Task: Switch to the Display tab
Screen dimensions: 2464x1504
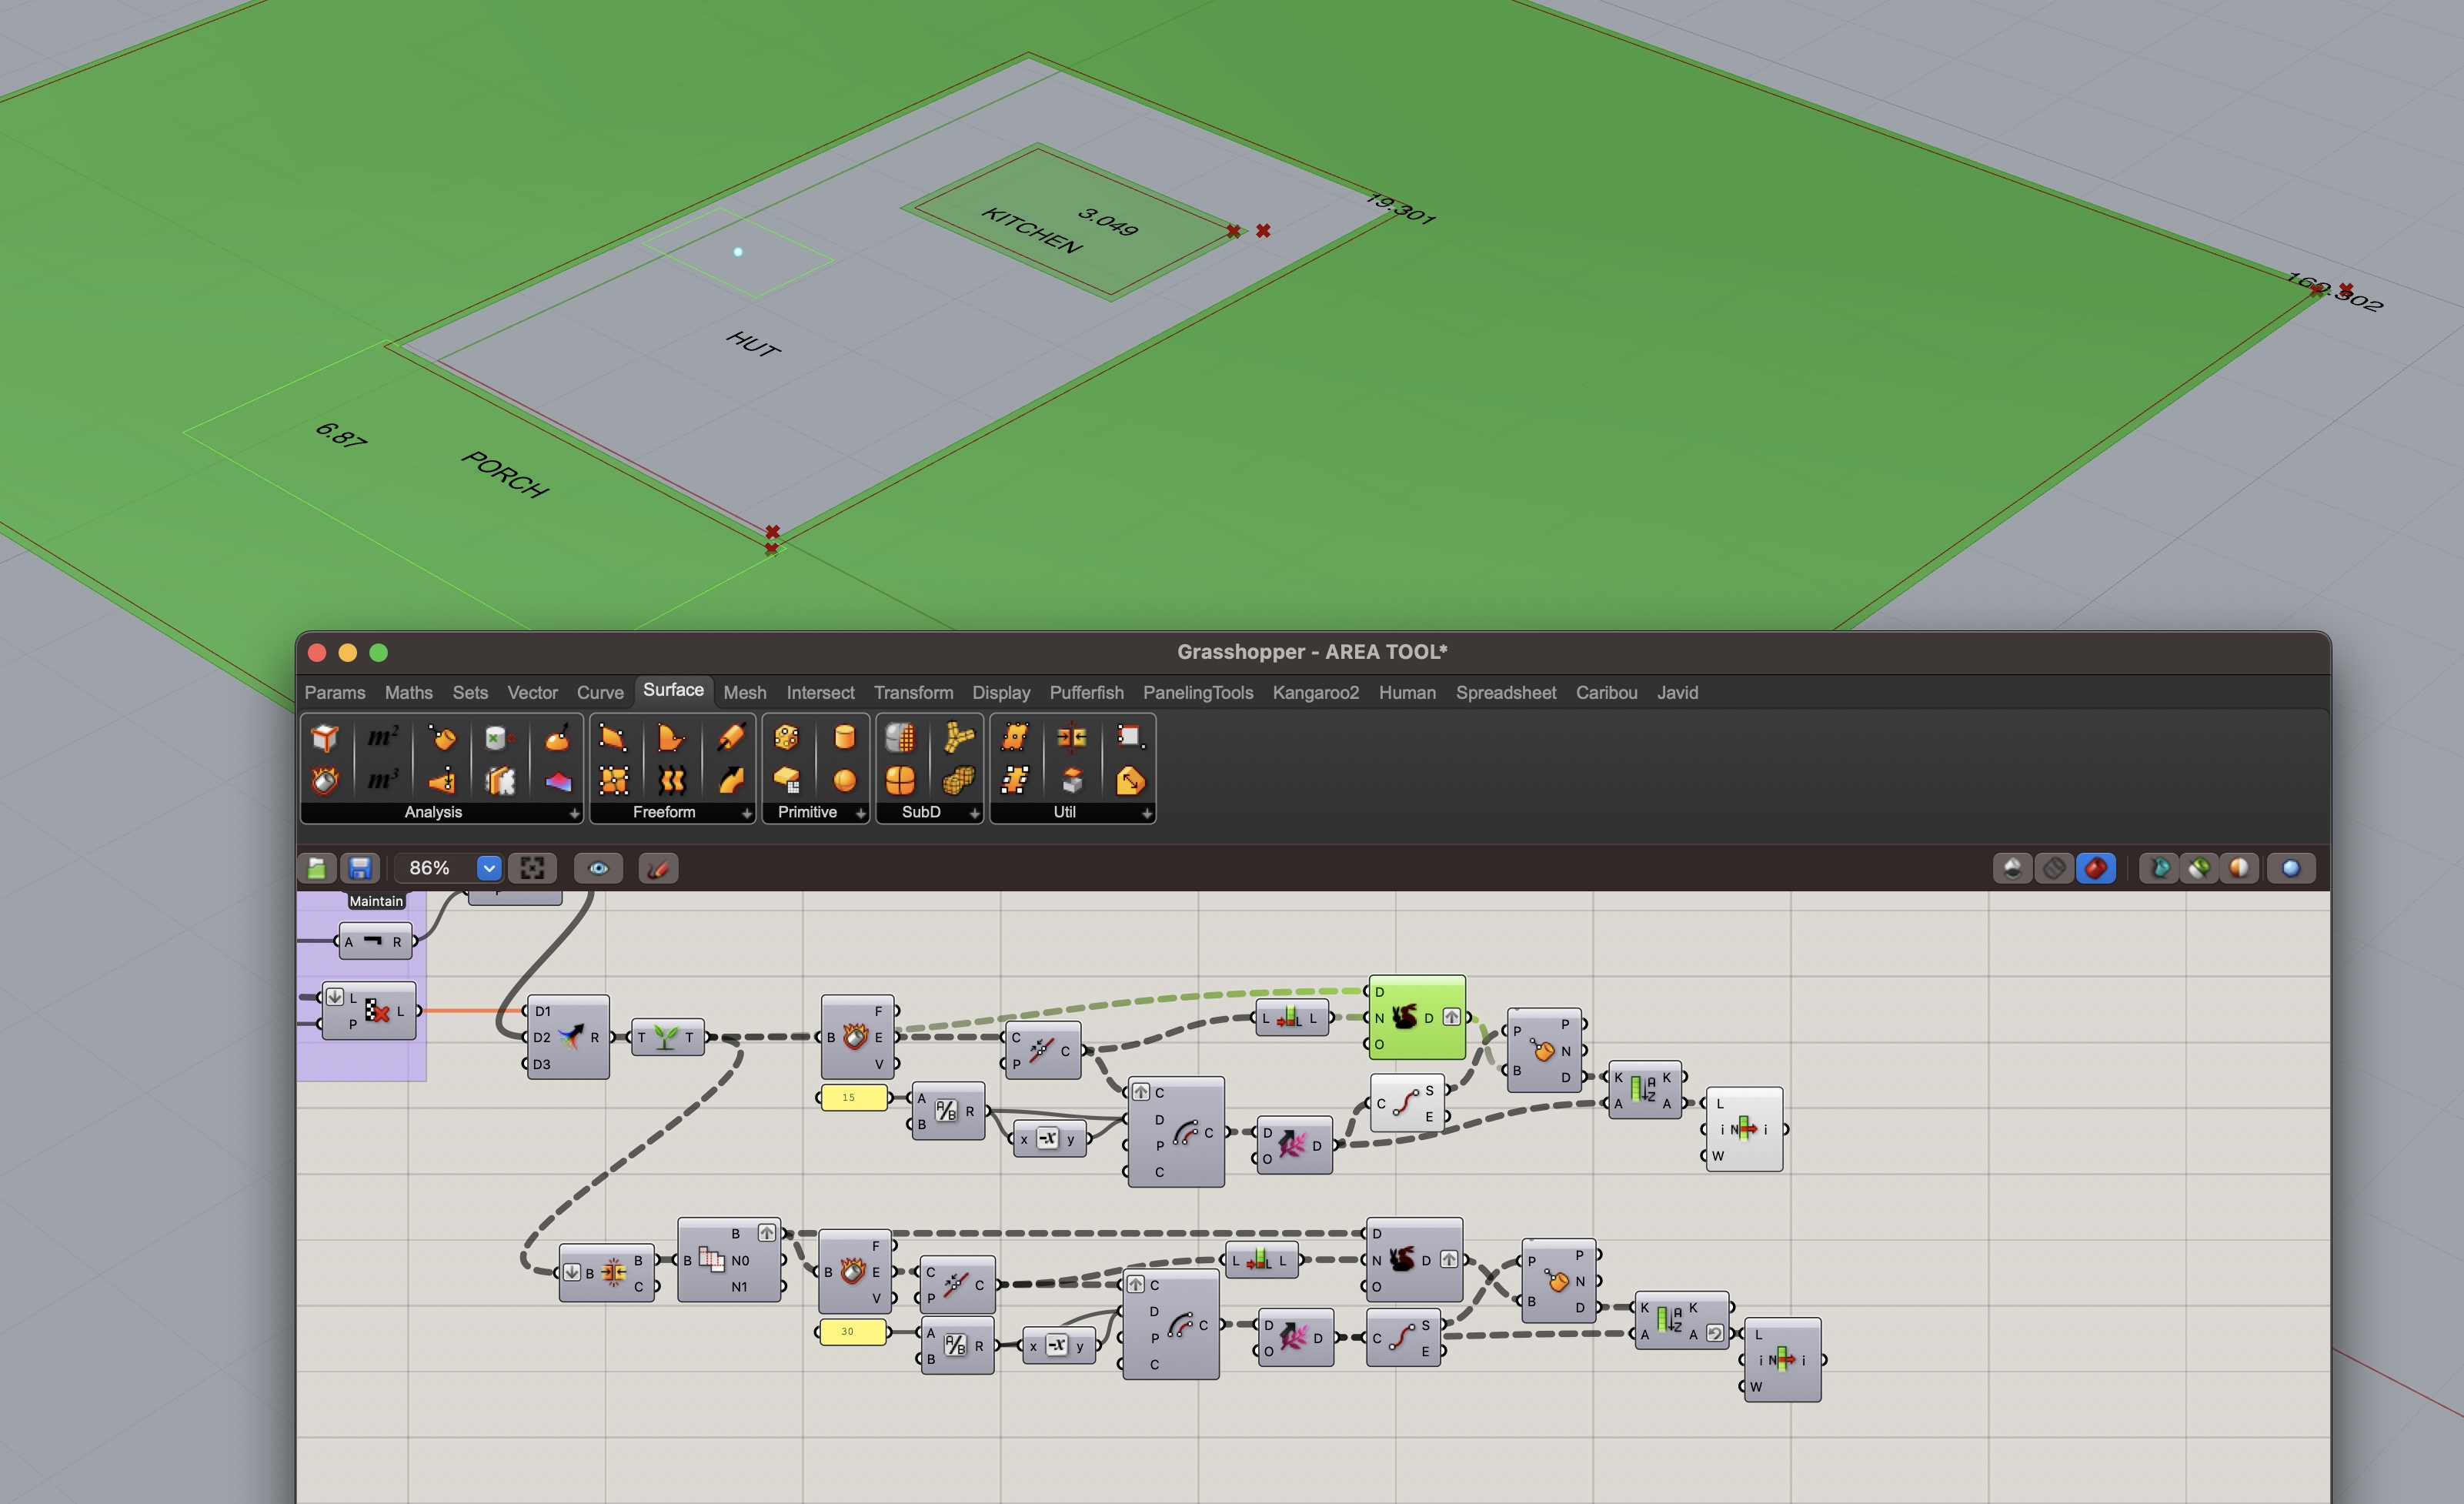Action: tap(1001, 692)
